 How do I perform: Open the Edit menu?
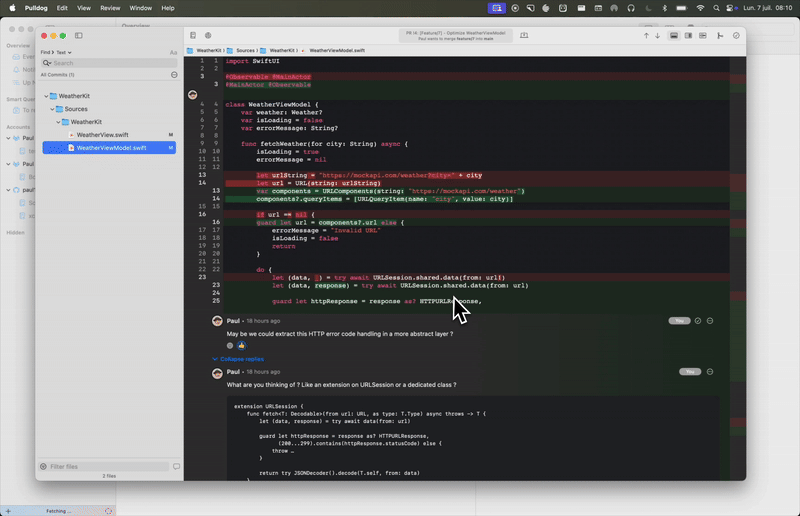(x=62, y=8)
